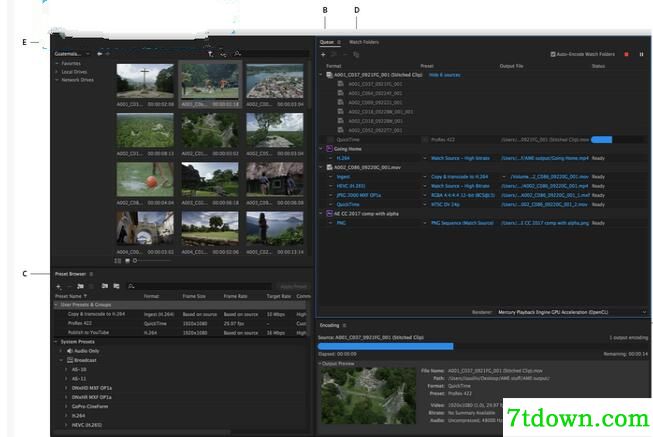Click the red Stop Queue button
Screen dimensions: 653x437
coord(626,54)
